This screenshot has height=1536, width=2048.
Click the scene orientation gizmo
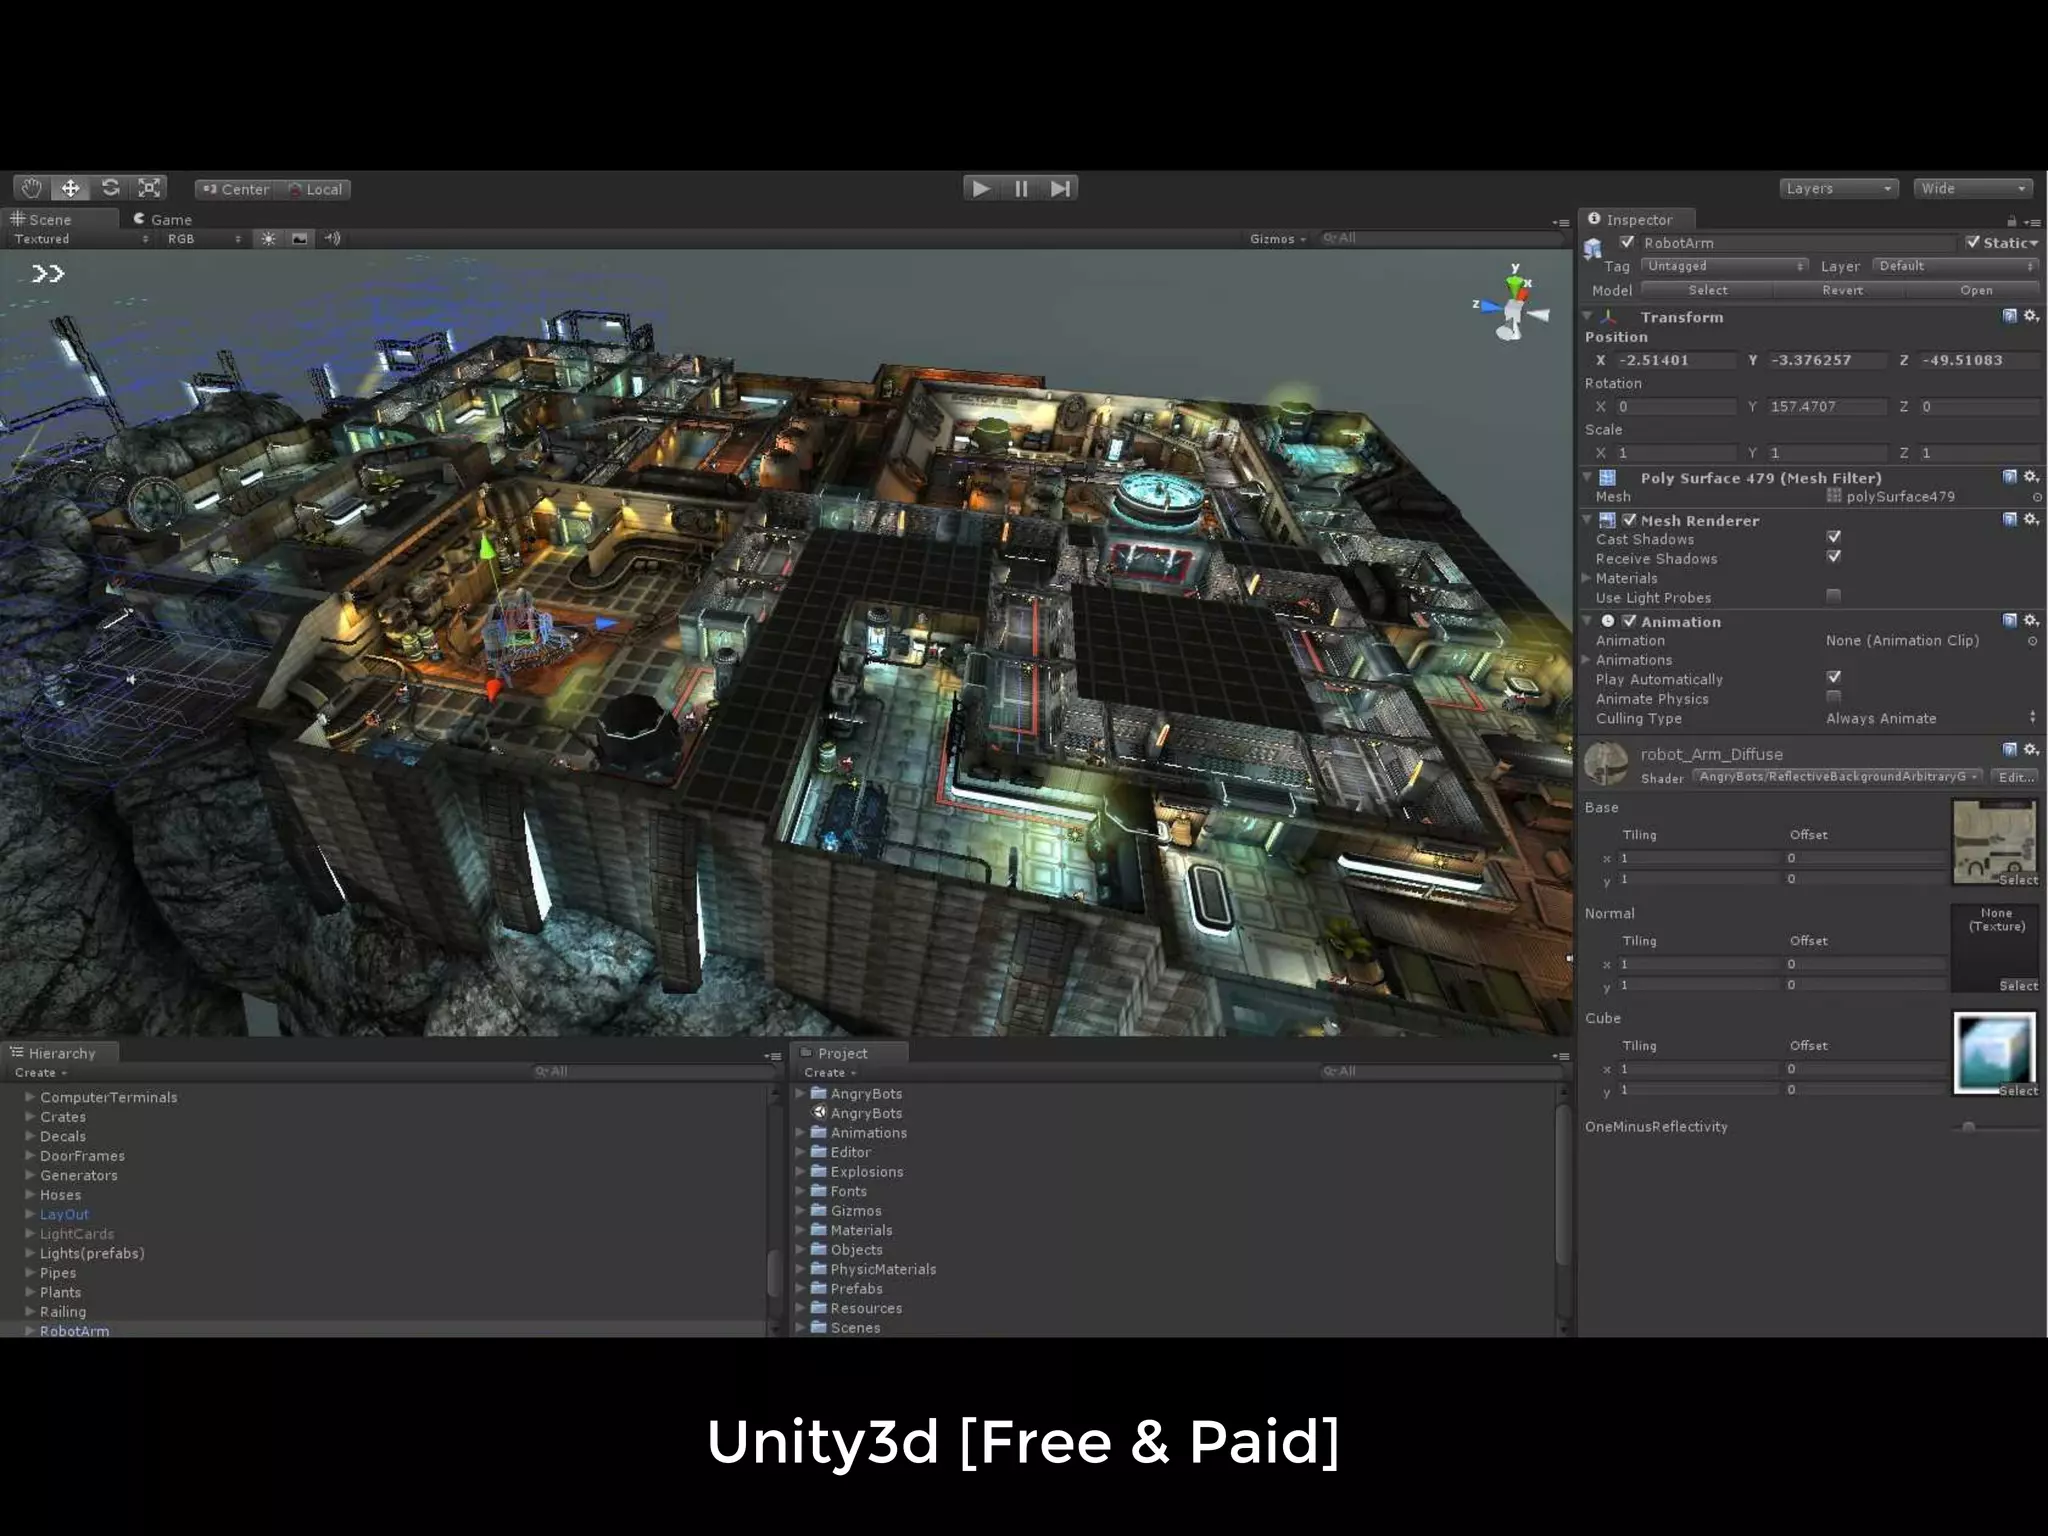(1512, 304)
